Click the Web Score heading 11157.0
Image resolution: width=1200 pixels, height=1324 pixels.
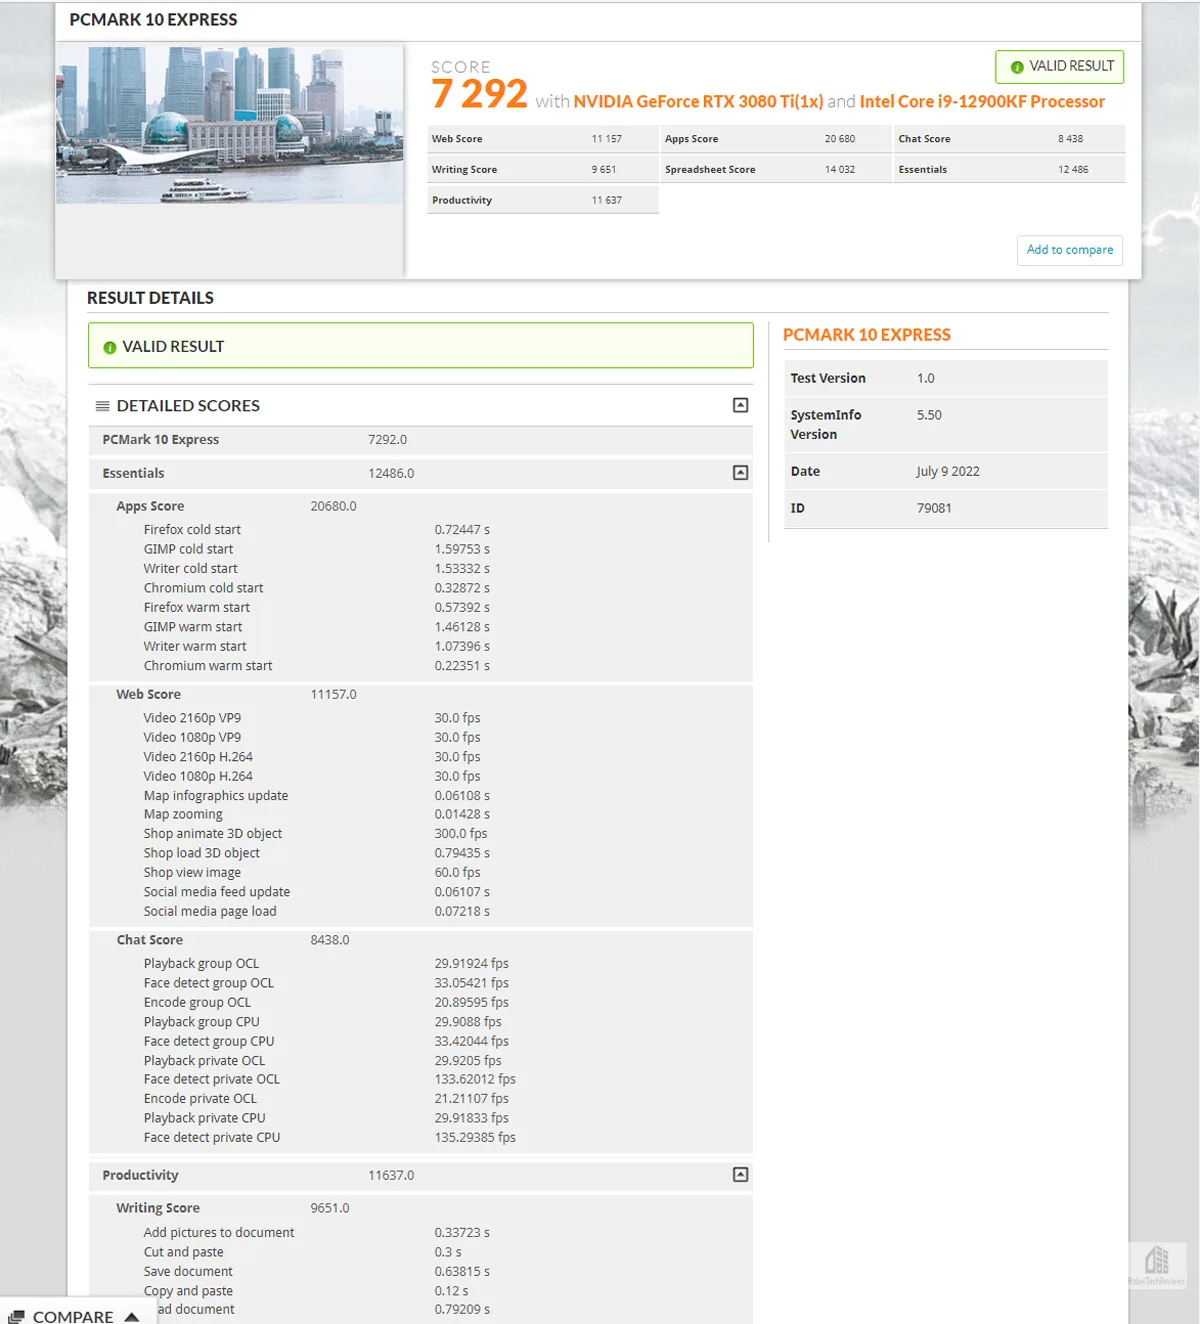pyautogui.click(x=236, y=695)
